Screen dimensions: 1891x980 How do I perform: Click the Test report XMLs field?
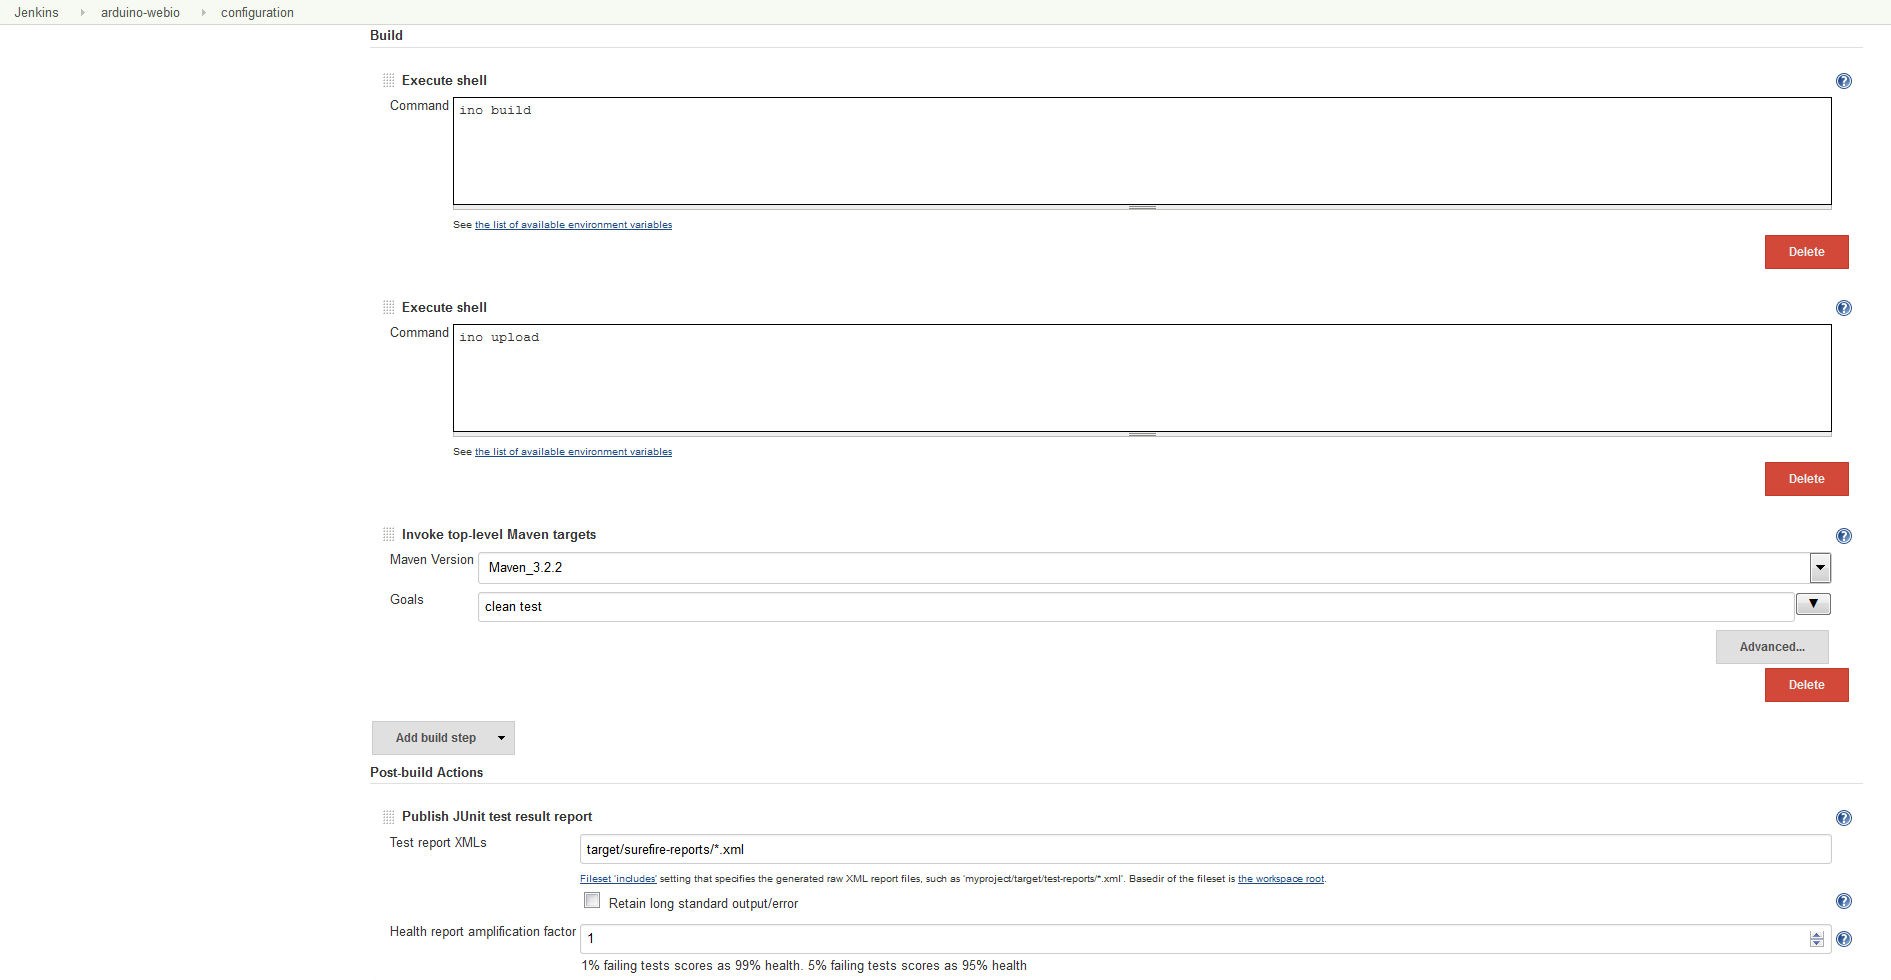(x=1205, y=849)
